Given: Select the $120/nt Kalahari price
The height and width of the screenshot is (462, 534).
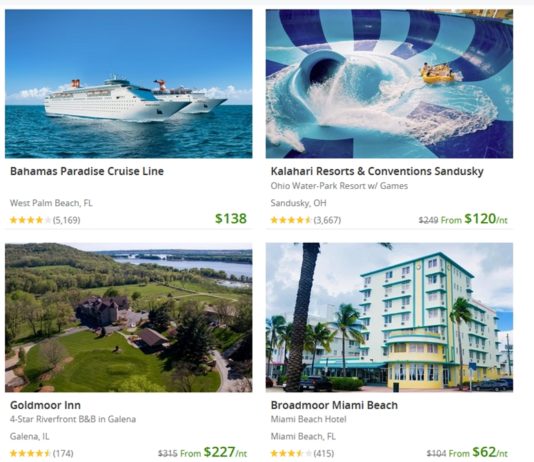Looking at the screenshot, I should 486,219.
